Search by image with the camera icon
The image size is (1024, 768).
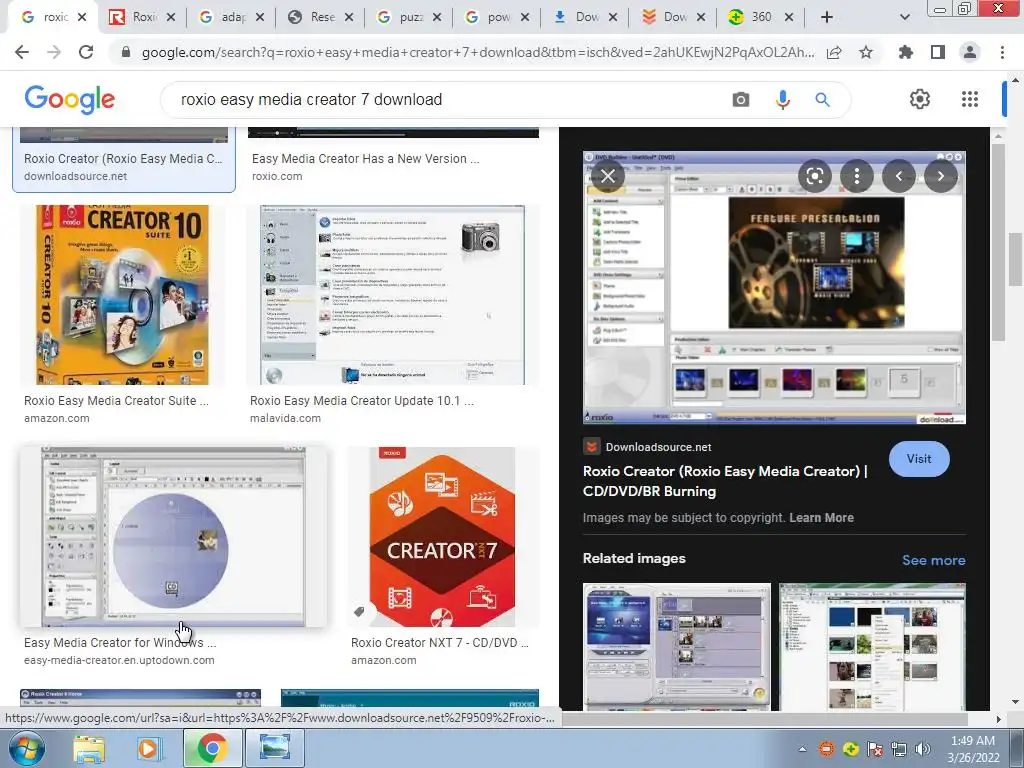(741, 99)
